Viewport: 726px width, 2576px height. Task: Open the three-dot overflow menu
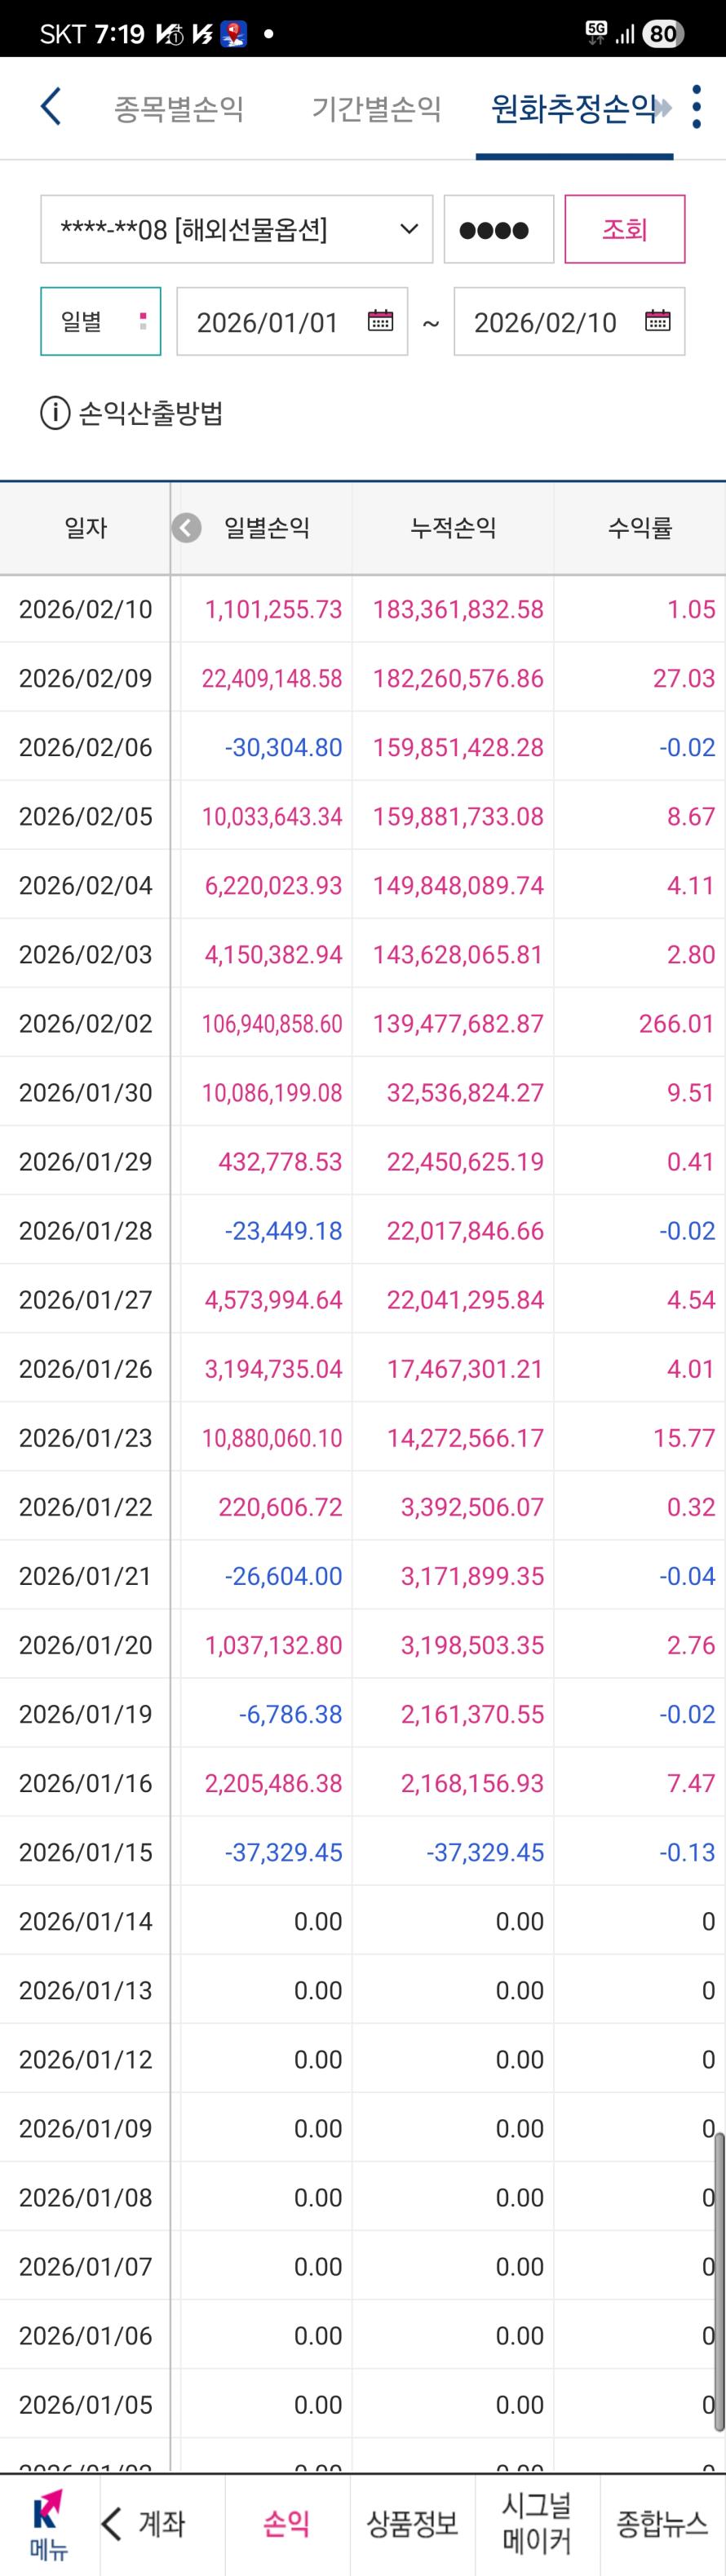[x=697, y=106]
